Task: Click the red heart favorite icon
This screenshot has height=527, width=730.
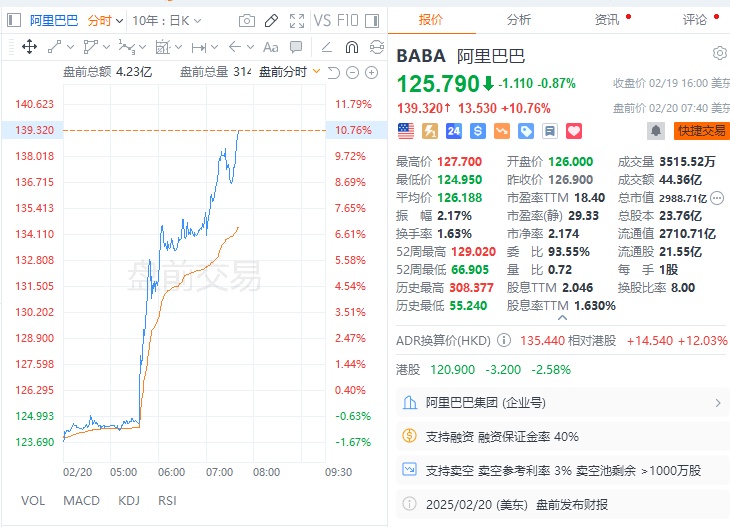Action: pos(574,130)
